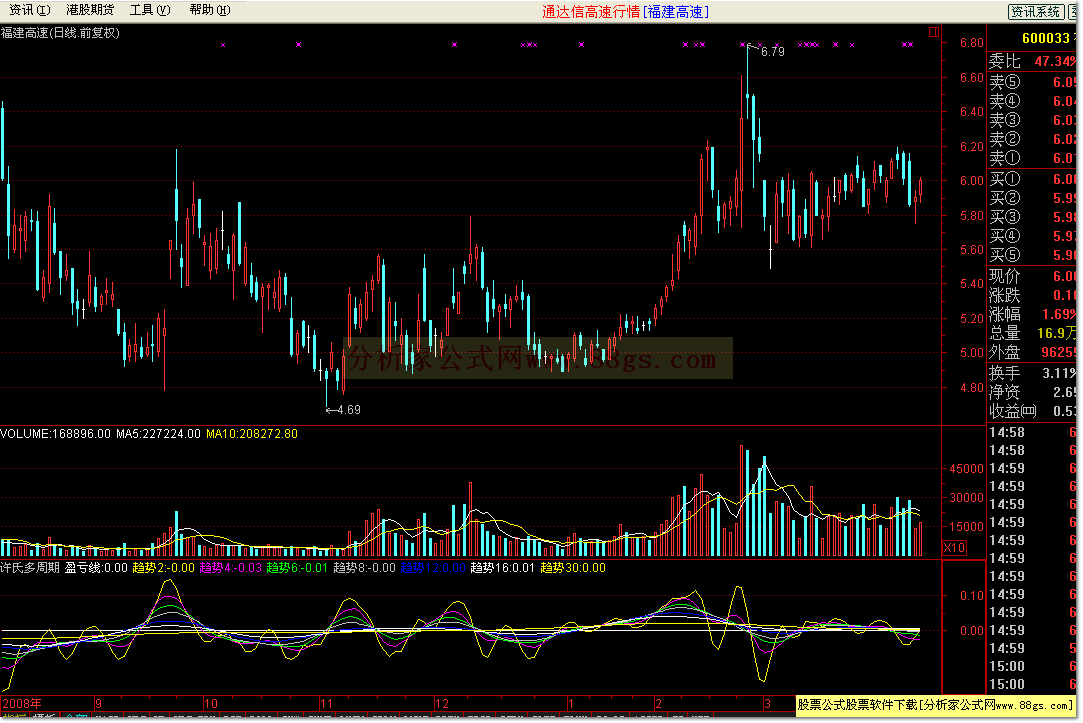Image resolution: width=1083 pixels, height=723 pixels.
Task: Click the 福建高速(日线,前复权) chart title
Action: (x=60, y=32)
